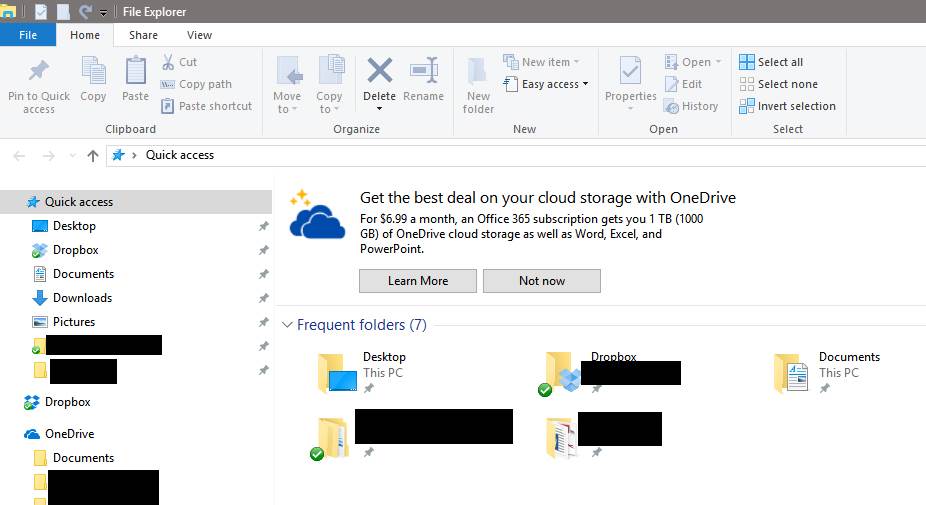
Task: Click the Quick access address bar
Action: coord(500,155)
